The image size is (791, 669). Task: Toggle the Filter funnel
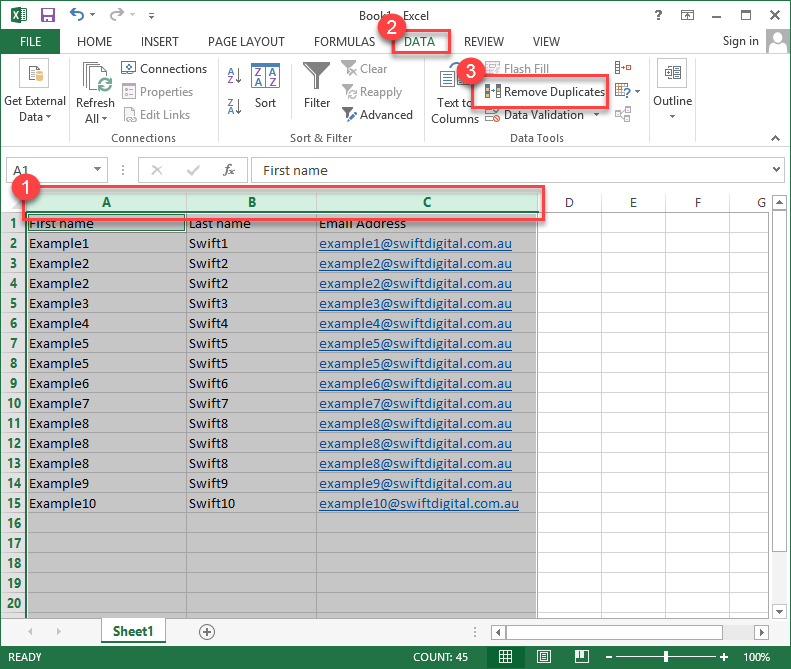point(317,85)
